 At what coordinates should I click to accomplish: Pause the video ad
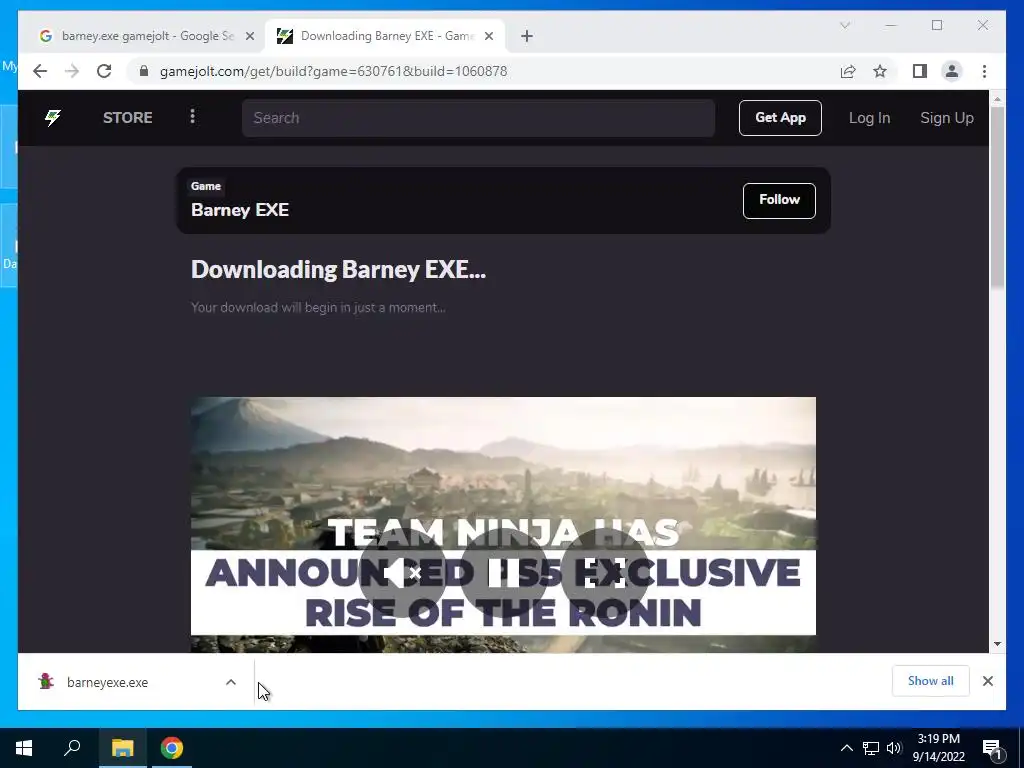(x=503, y=573)
